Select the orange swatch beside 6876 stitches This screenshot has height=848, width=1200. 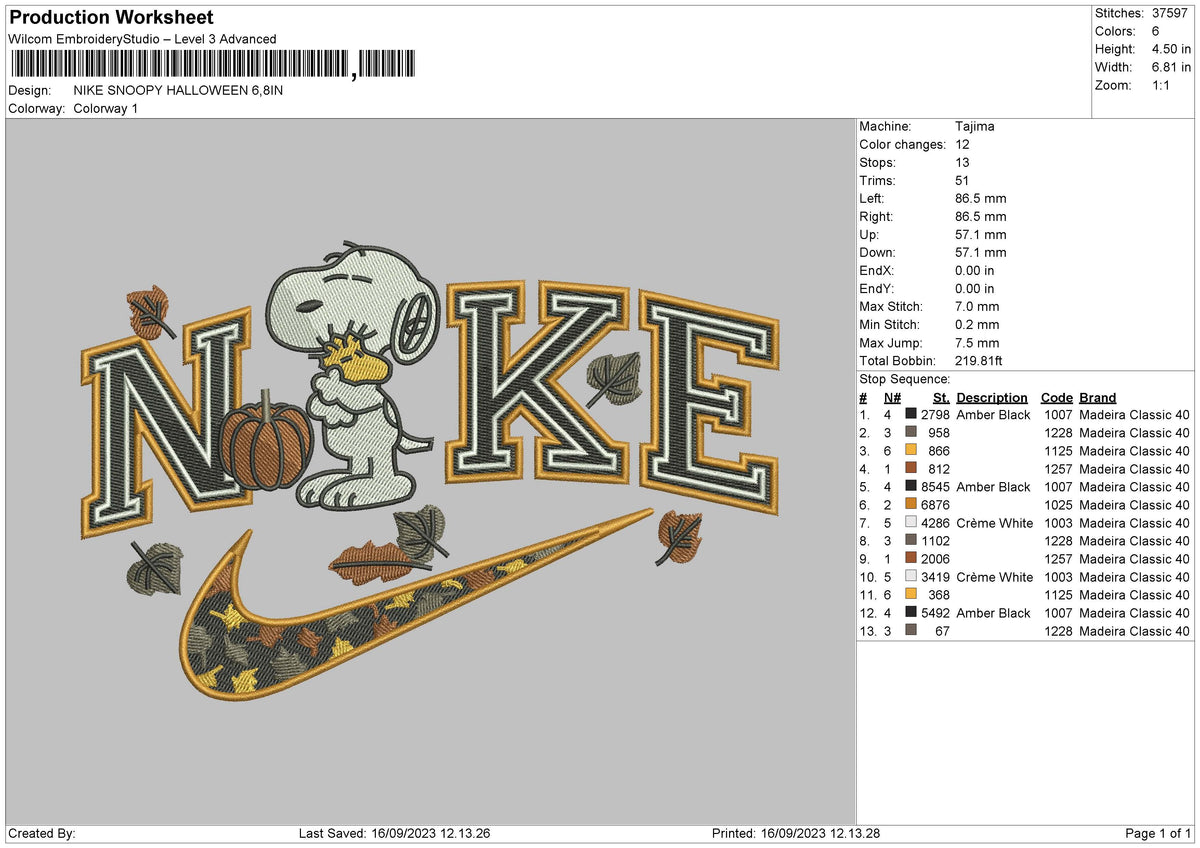click(x=911, y=504)
